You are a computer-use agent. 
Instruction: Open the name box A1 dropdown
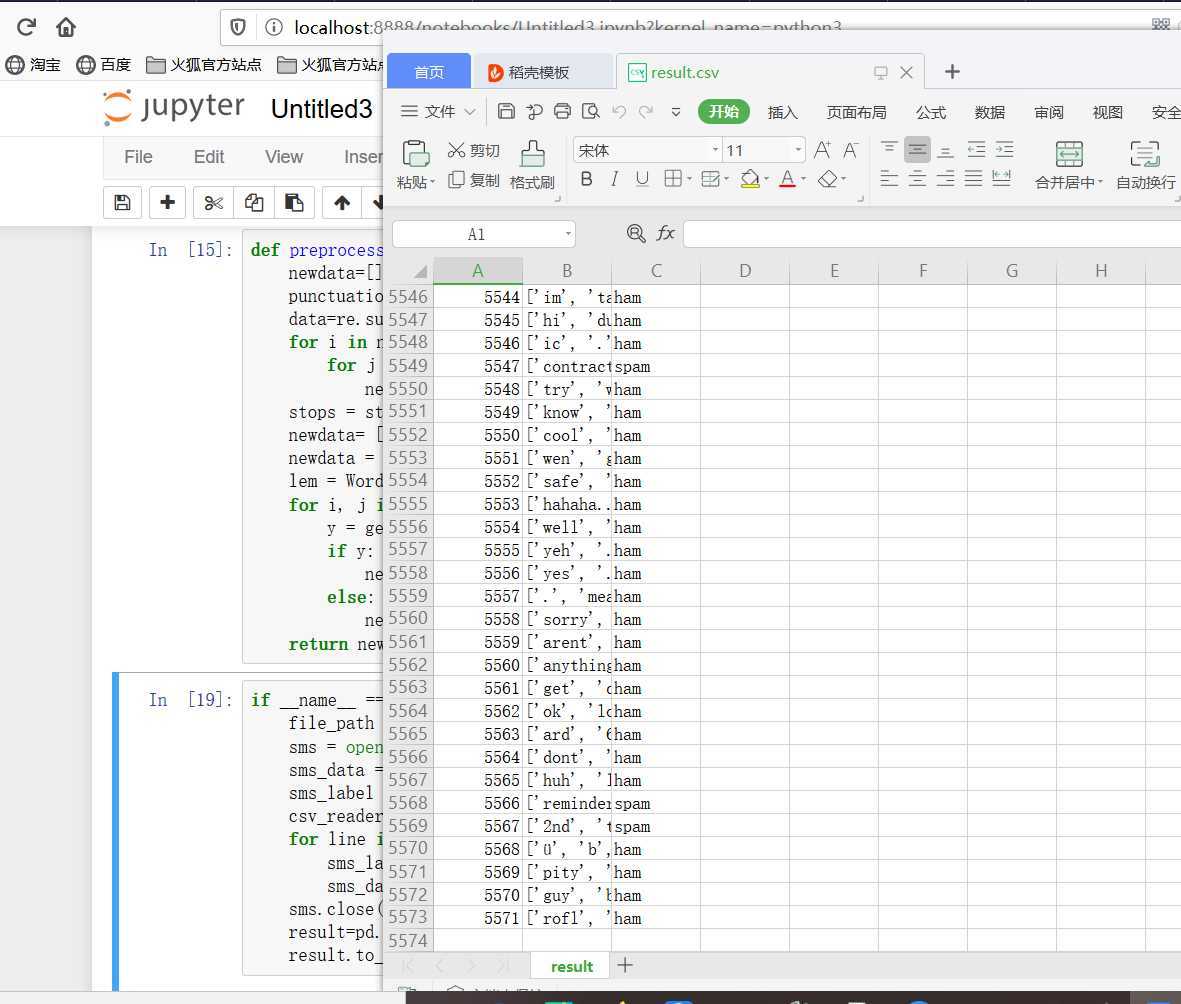(x=568, y=234)
